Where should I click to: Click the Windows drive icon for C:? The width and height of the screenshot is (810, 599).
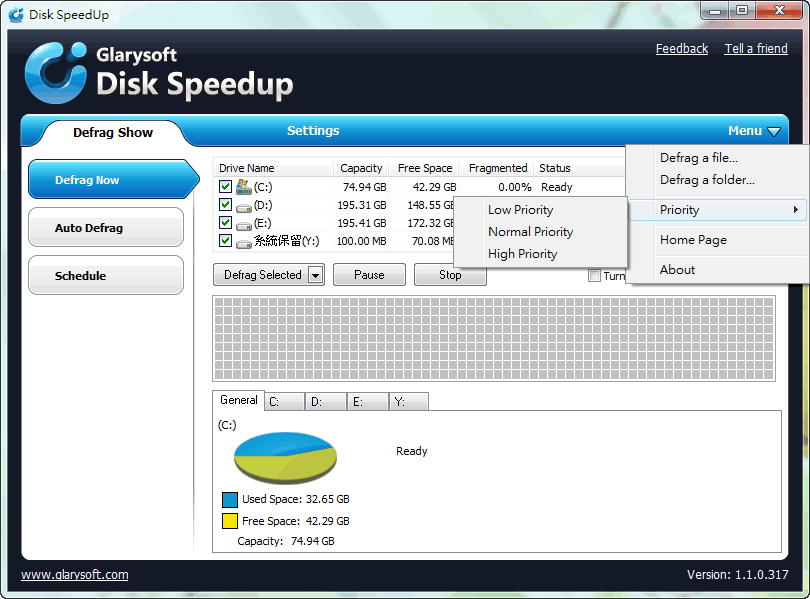point(243,186)
